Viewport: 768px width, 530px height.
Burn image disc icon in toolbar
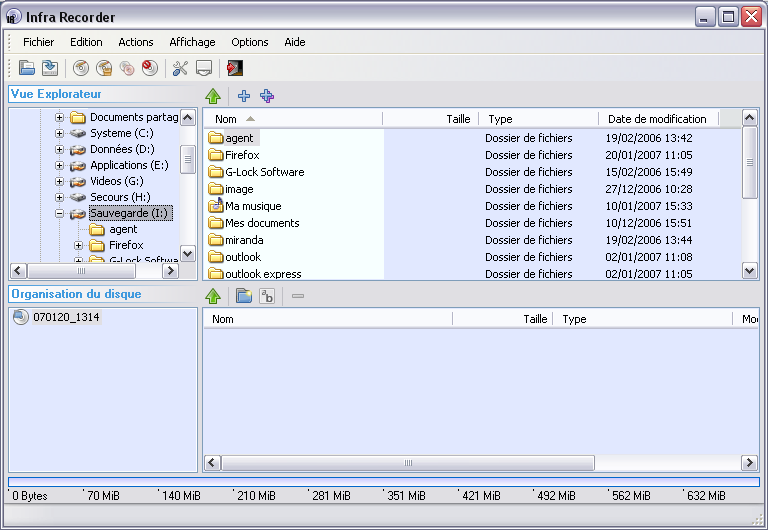click(x=104, y=68)
